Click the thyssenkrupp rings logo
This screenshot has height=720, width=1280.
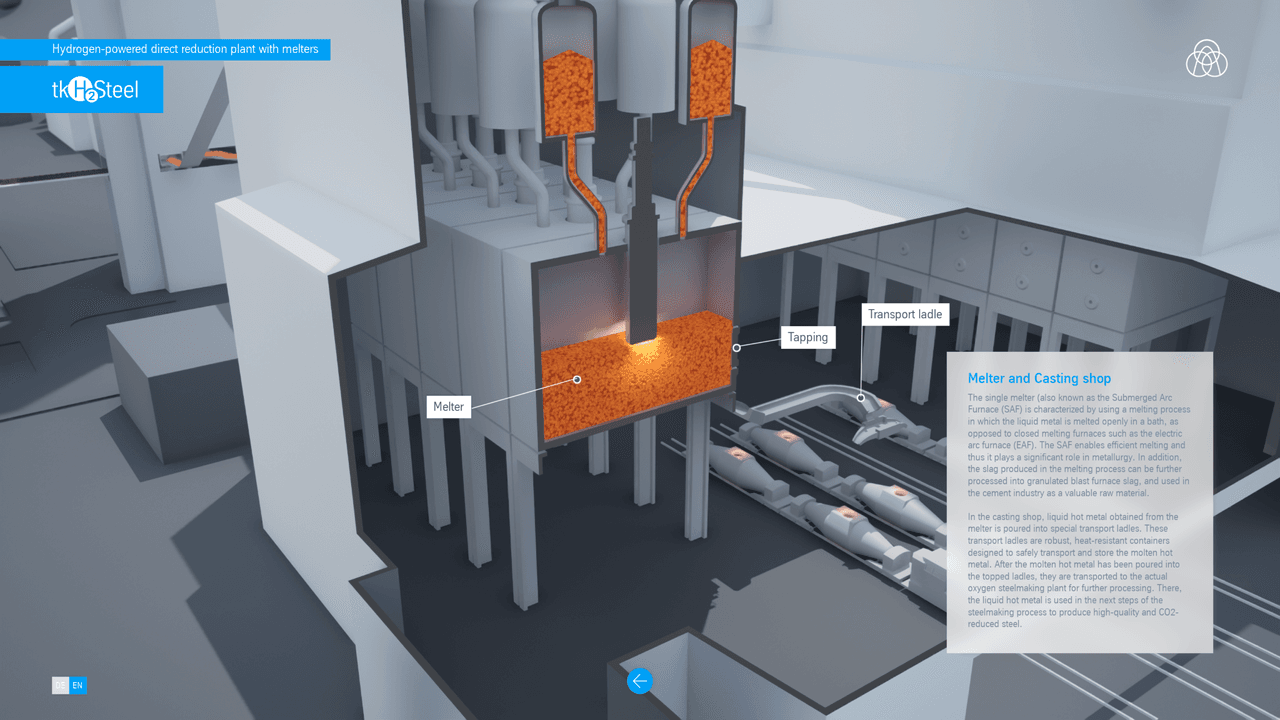click(1206, 58)
